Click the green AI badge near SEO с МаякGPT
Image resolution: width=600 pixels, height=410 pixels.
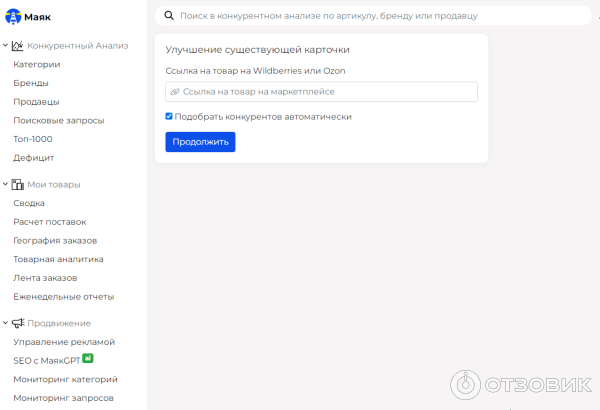click(x=88, y=358)
